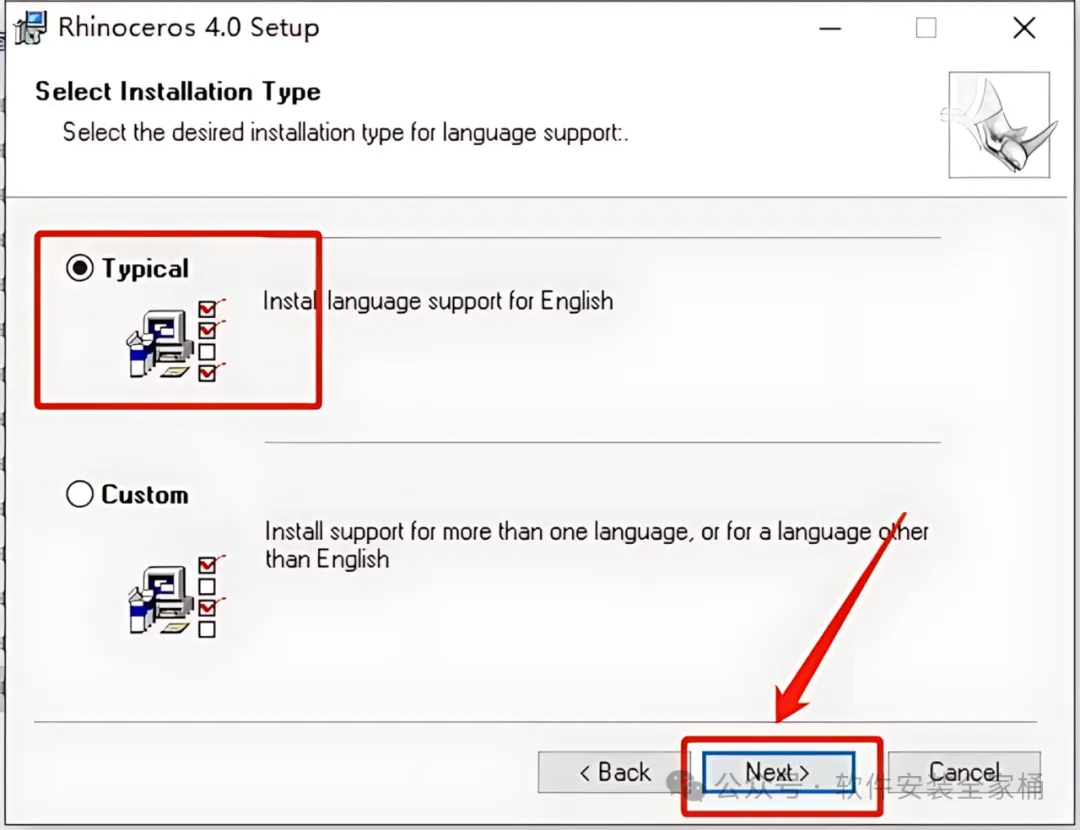Go back with the Back button
This screenshot has width=1080, height=830.
614,771
